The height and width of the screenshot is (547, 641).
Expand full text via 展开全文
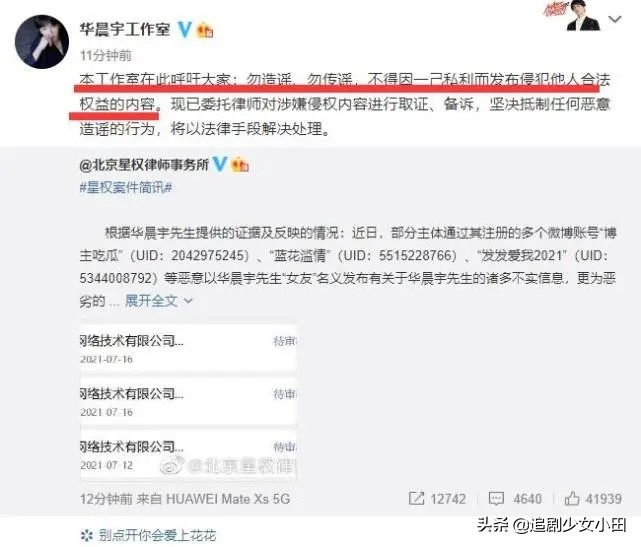[151, 301]
